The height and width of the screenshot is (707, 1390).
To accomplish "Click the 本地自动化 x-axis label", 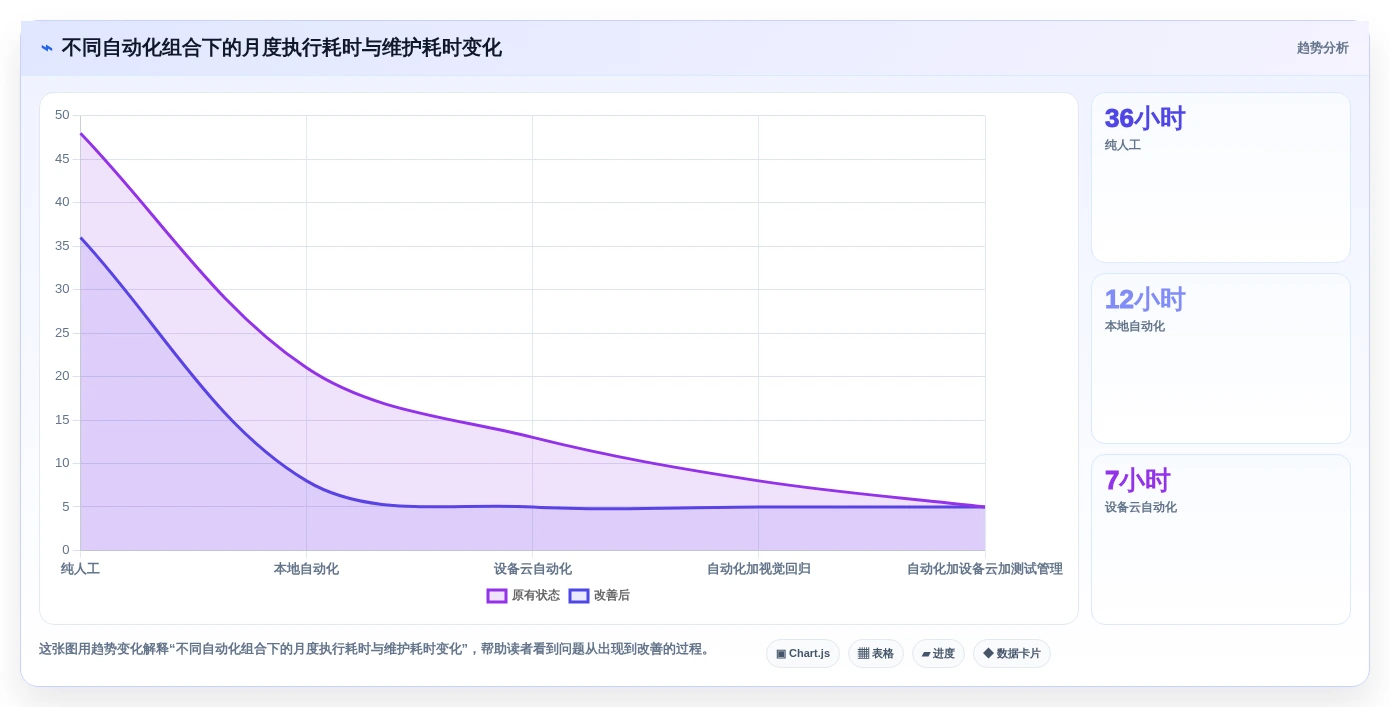I will coord(306,569).
